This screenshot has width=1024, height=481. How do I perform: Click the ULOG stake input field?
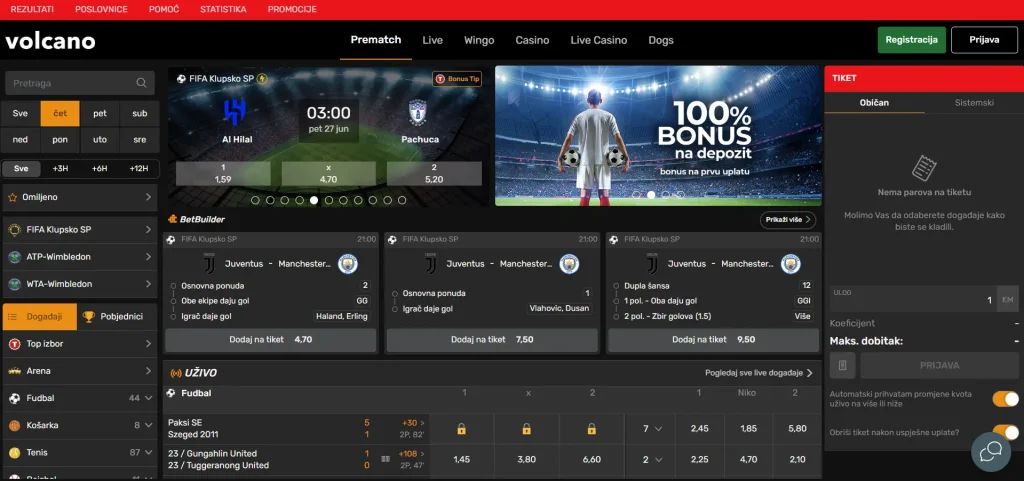(913, 299)
